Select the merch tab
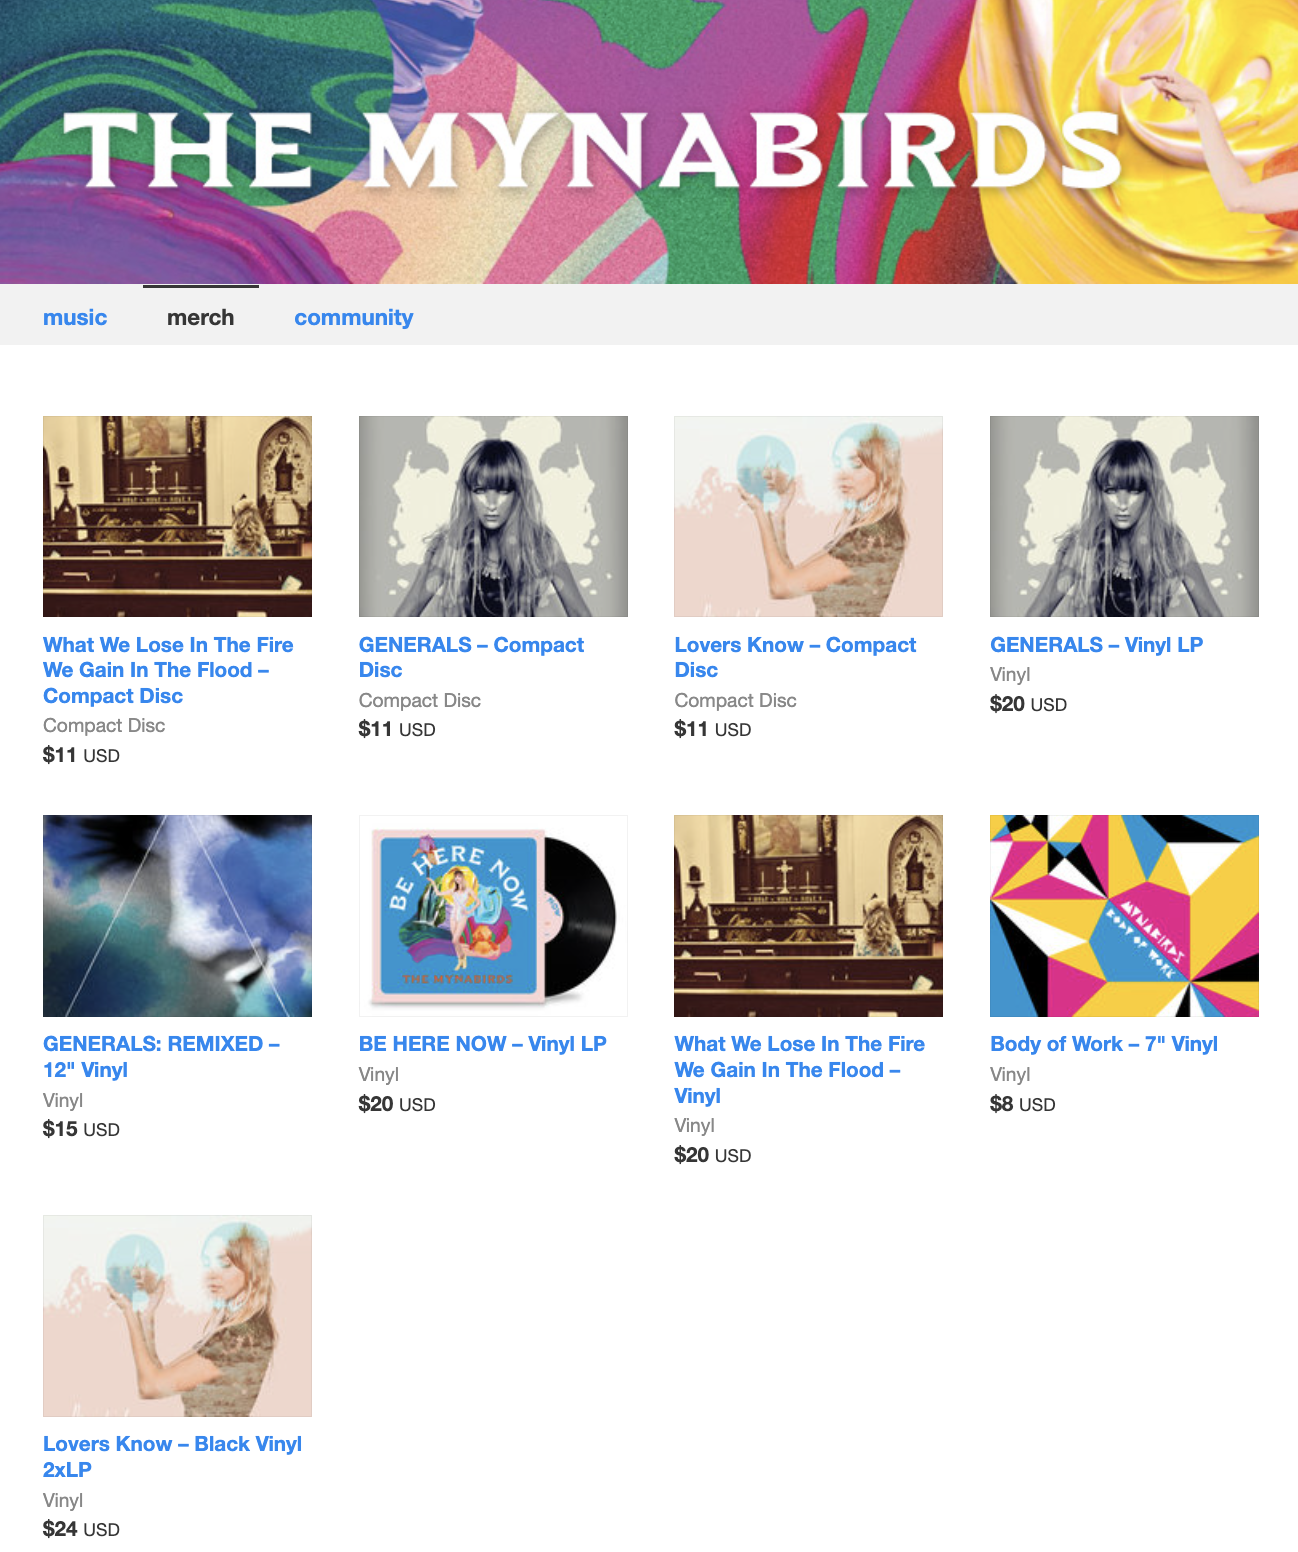Image resolution: width=1298 pixels, height=1552 pixels. pos(201,317)
